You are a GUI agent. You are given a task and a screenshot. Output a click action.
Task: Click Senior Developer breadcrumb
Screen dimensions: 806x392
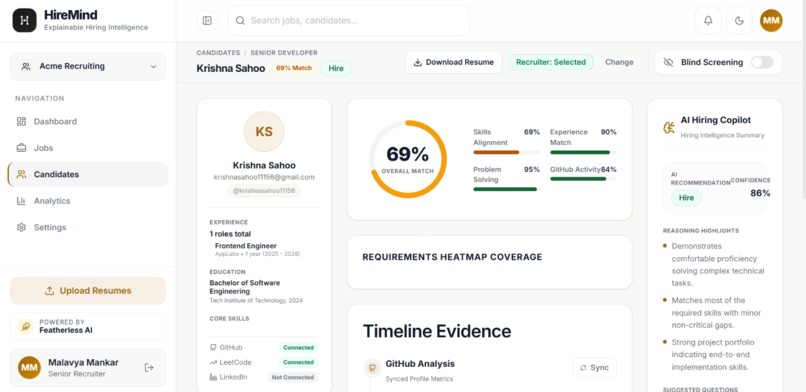284,52
